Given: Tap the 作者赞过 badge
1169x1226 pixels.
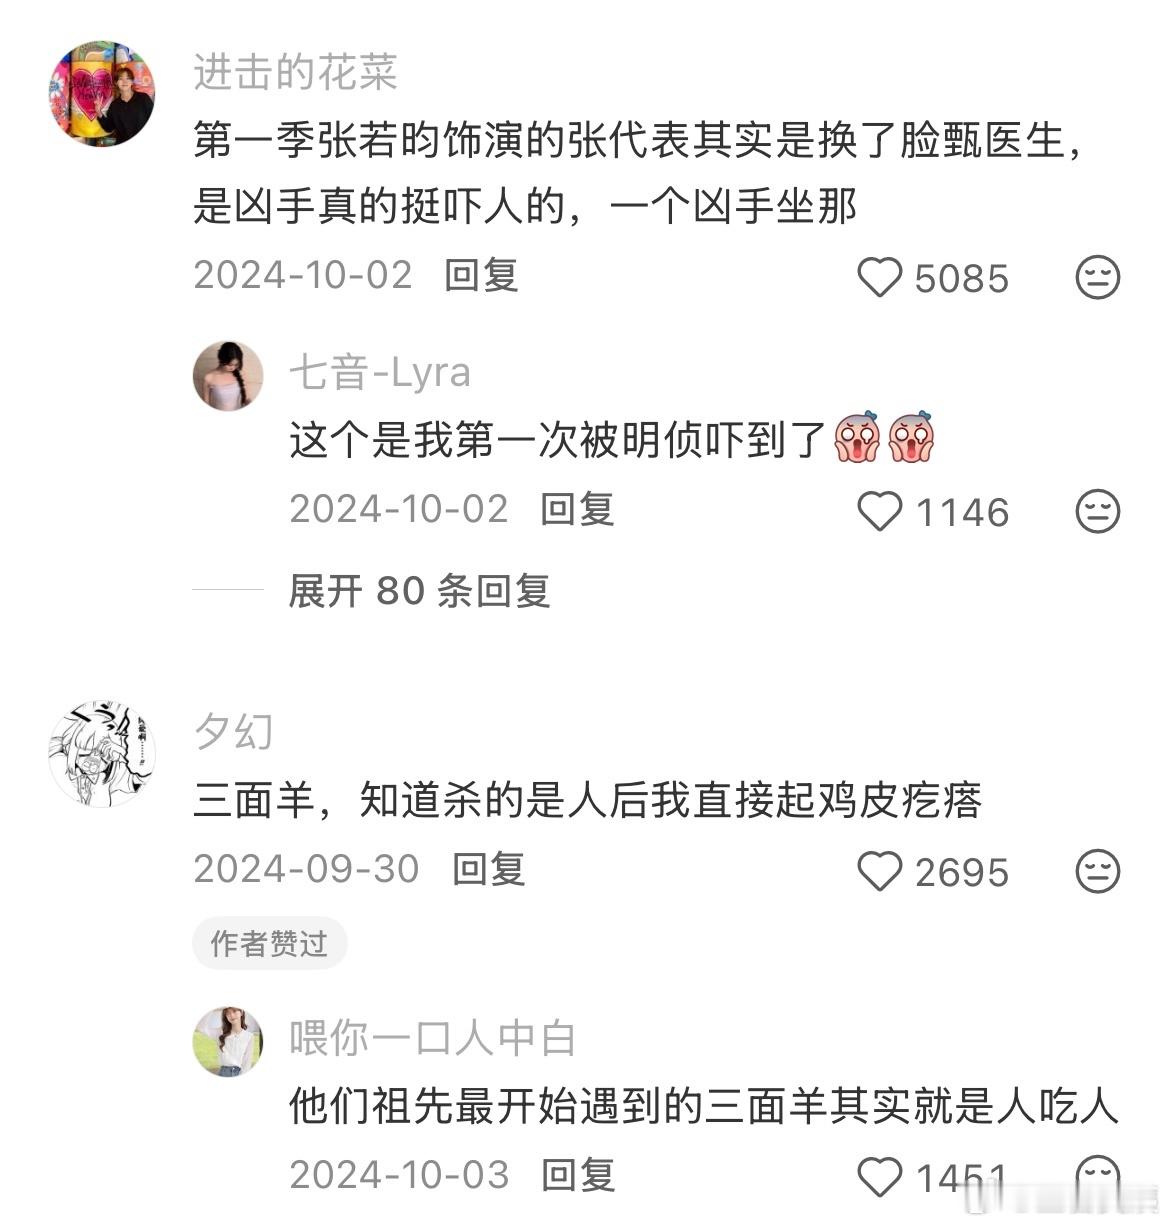Looking at the screenshot, I should click(x=269, y=943).
